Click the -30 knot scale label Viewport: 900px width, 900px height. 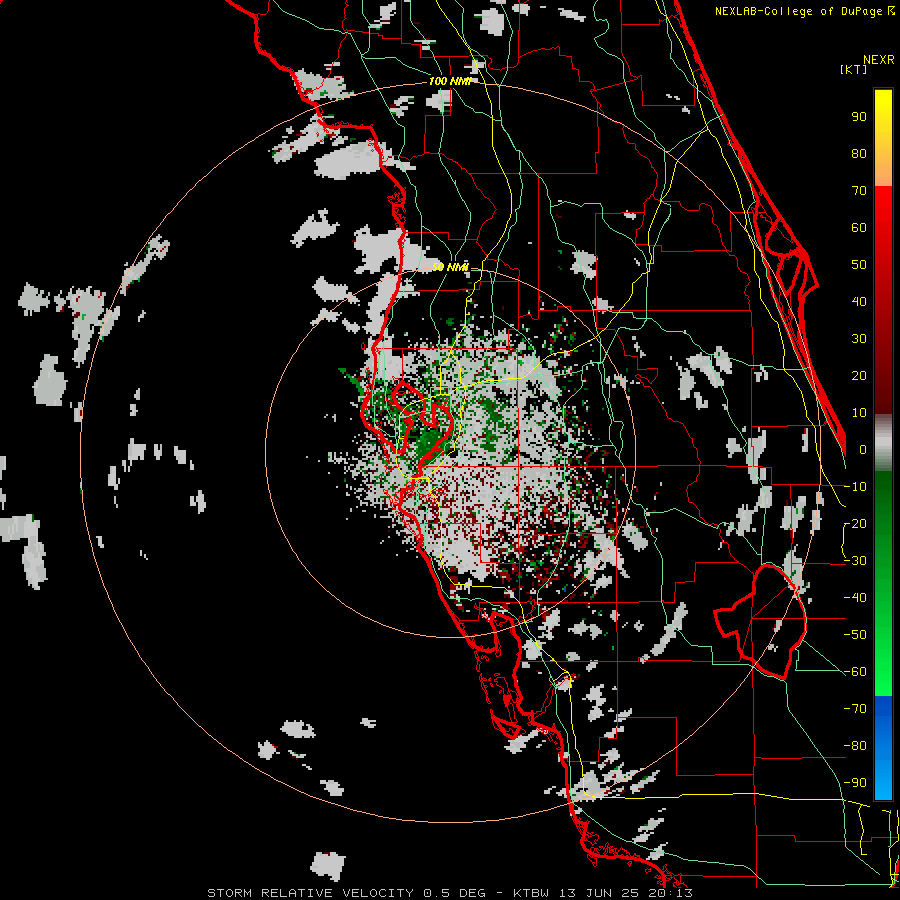[855, 561]
